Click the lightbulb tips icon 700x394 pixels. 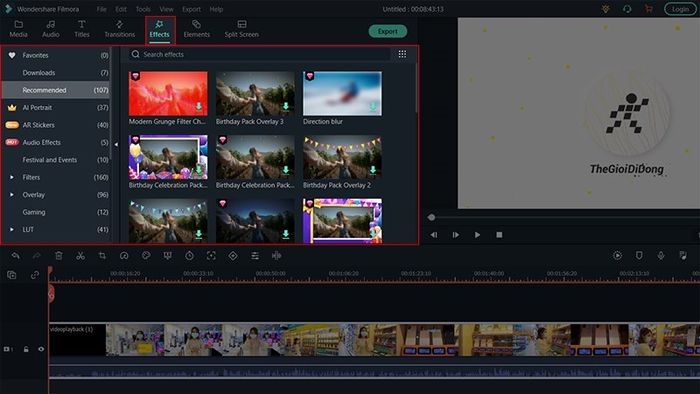[606, 8]
